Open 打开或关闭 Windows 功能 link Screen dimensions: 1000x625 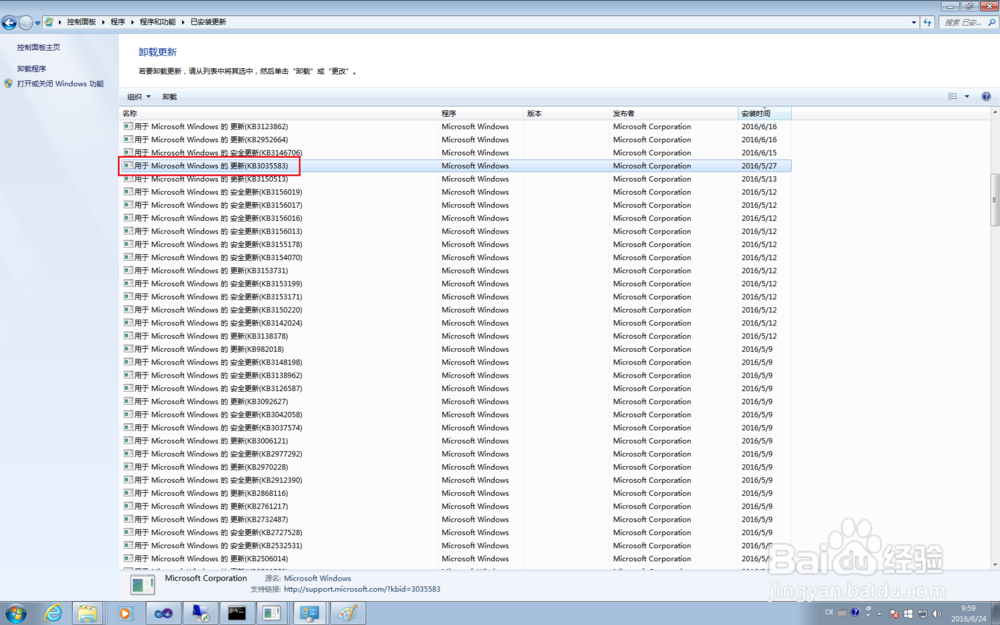click(x=60, y=84)
